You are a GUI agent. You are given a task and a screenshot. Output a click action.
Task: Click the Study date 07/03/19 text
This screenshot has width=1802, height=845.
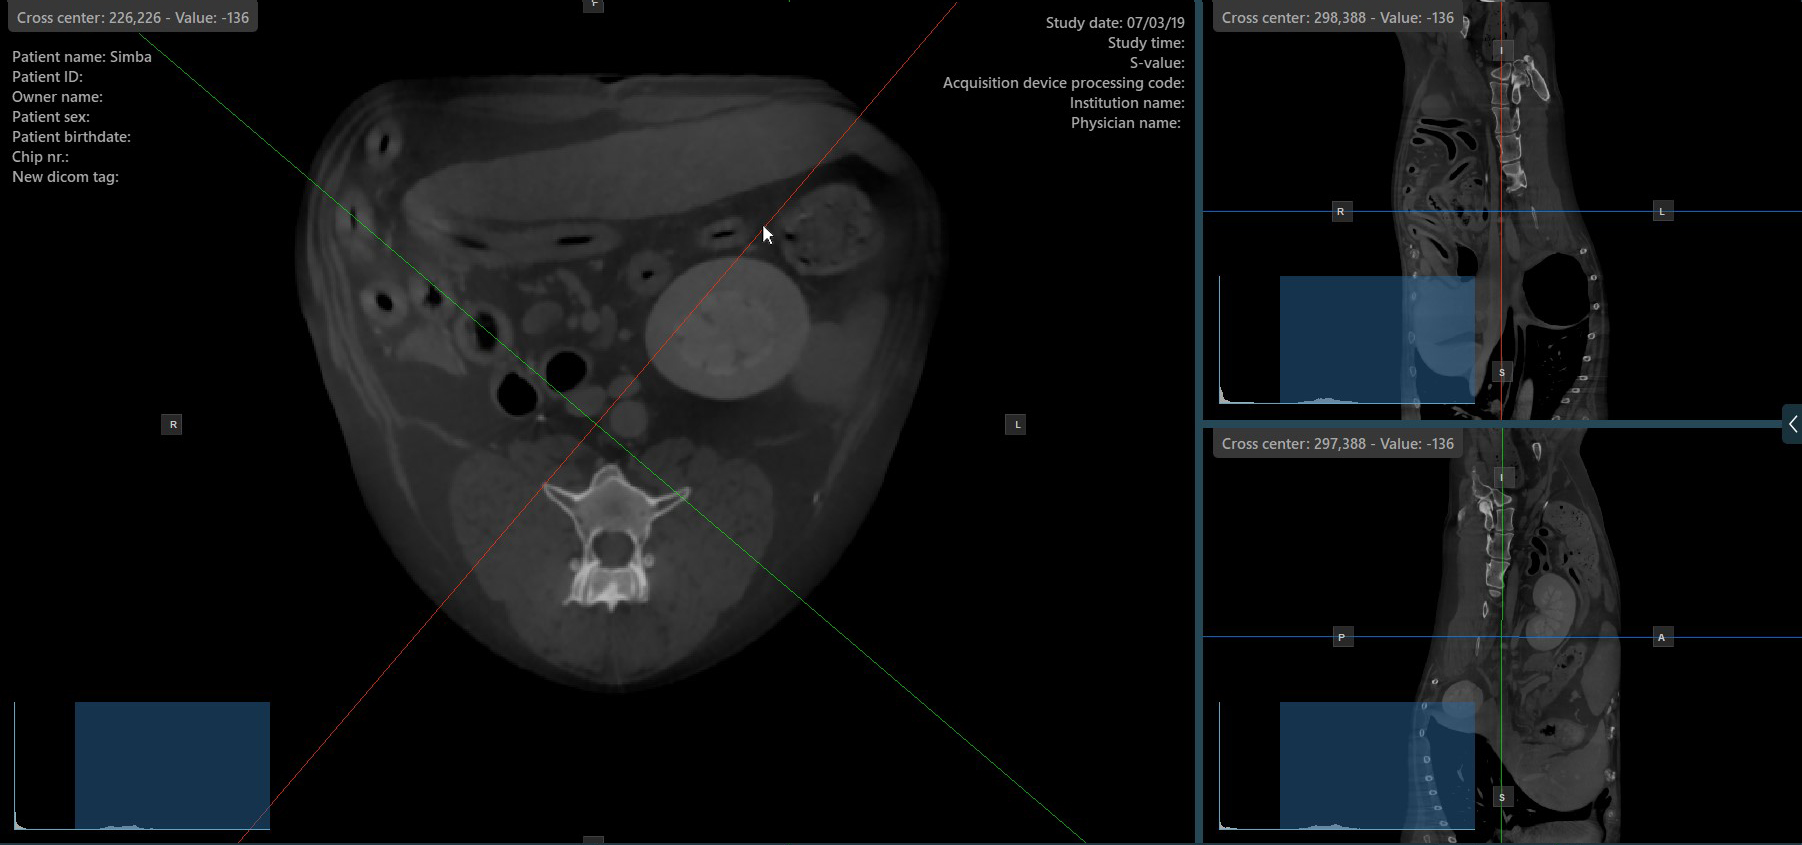(1114, 23)
